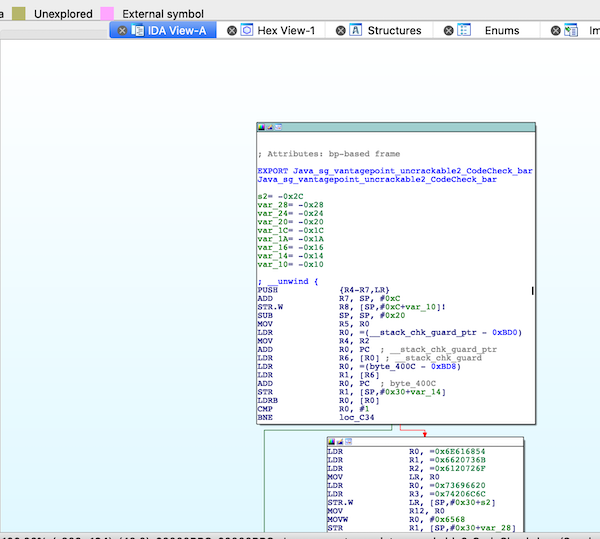Viewport: 600px width, 539px height.
Task: Click the External symbol legend color swatch
Action: coord(107,14)
